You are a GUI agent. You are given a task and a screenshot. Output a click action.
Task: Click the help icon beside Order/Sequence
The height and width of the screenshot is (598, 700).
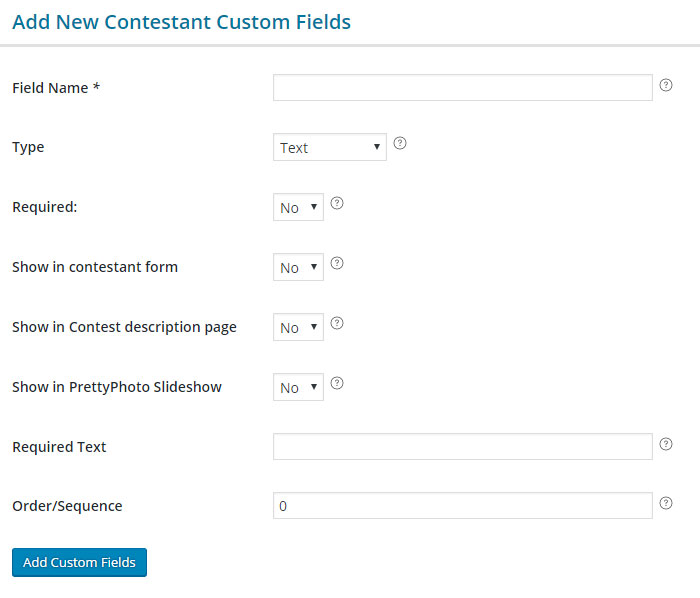666,503
